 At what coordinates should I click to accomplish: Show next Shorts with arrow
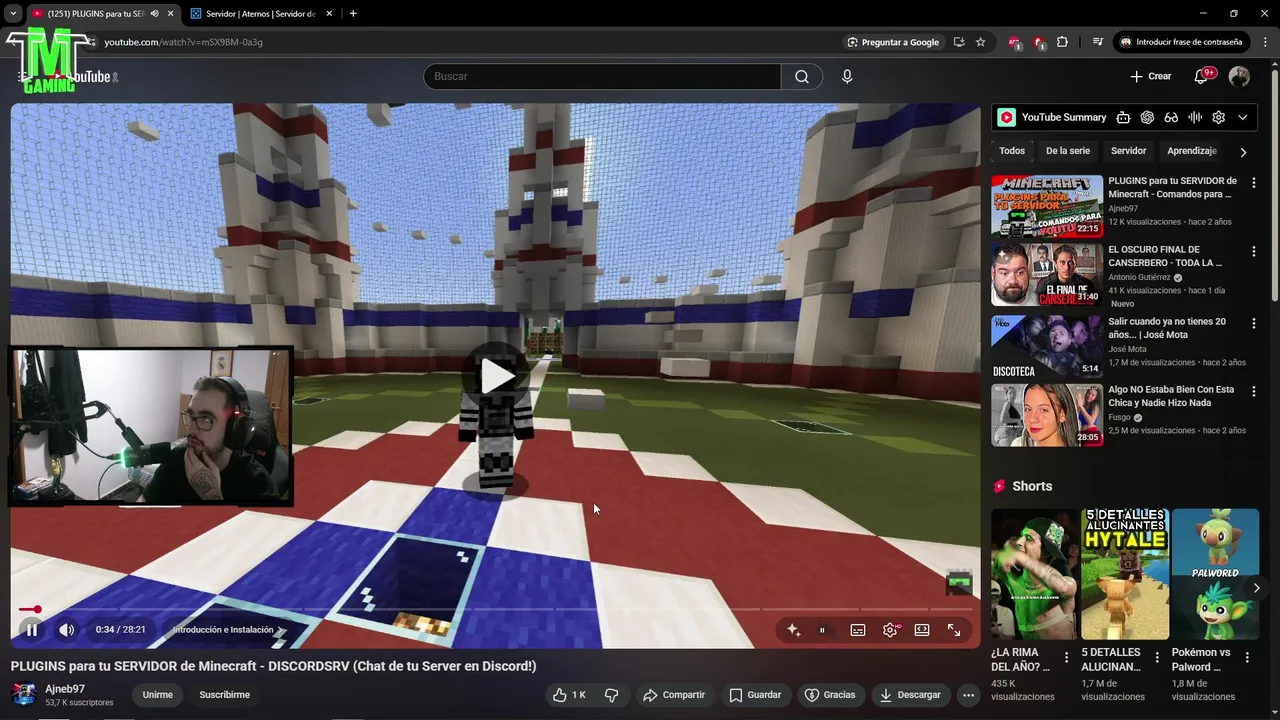[x=1256, y=588]
